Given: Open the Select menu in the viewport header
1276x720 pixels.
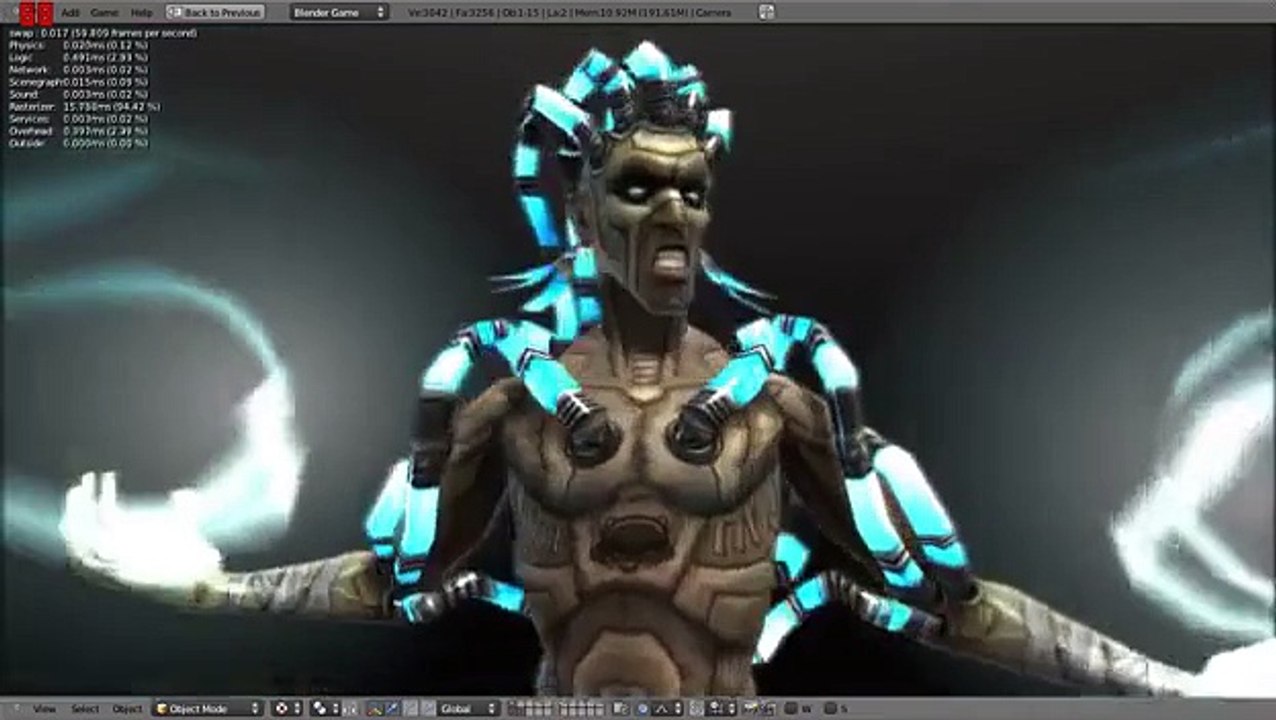Looking at the screenshot, I should pyautogui.click(x=85, y=709).
